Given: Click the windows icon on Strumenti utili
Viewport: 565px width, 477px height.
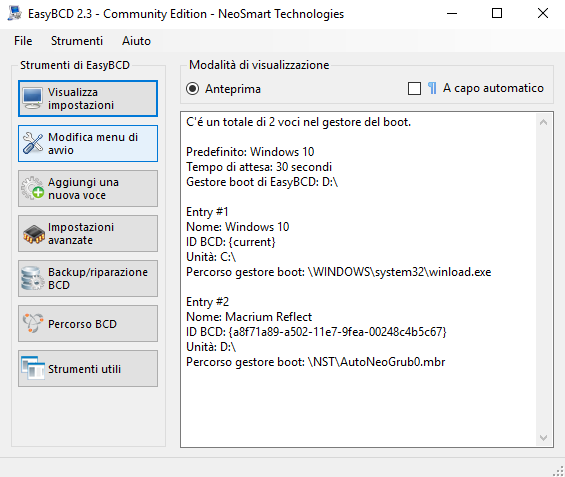Looking at the screenshot, I should point(32,368).
